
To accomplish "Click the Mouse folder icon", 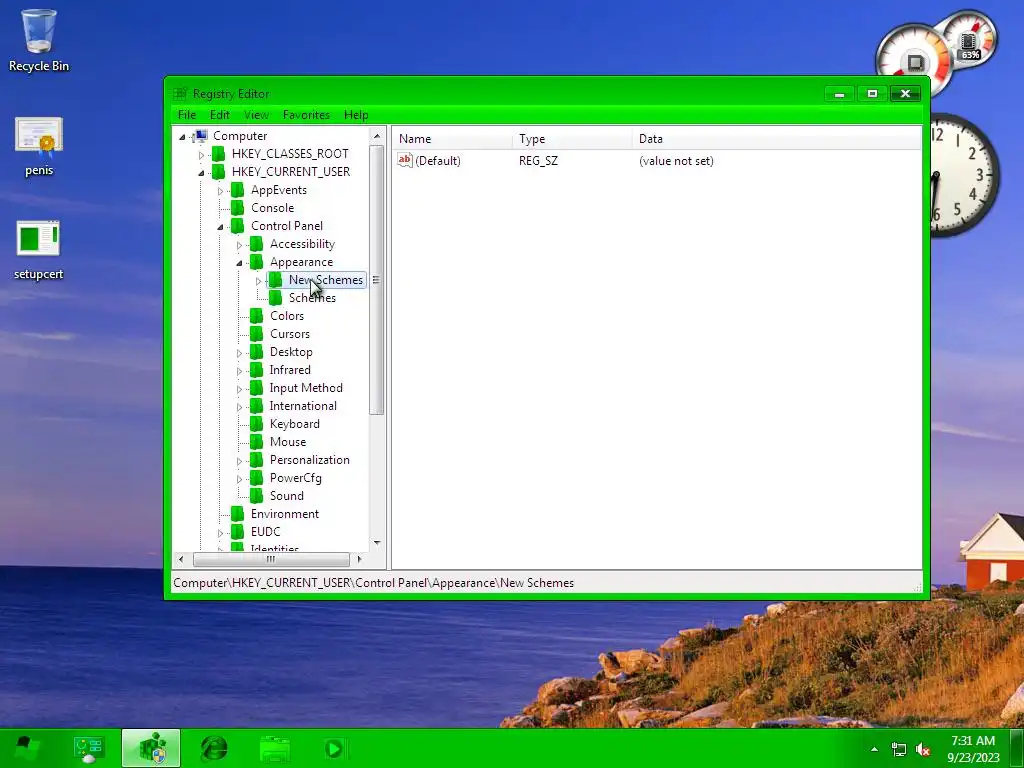I will point(257,442).
